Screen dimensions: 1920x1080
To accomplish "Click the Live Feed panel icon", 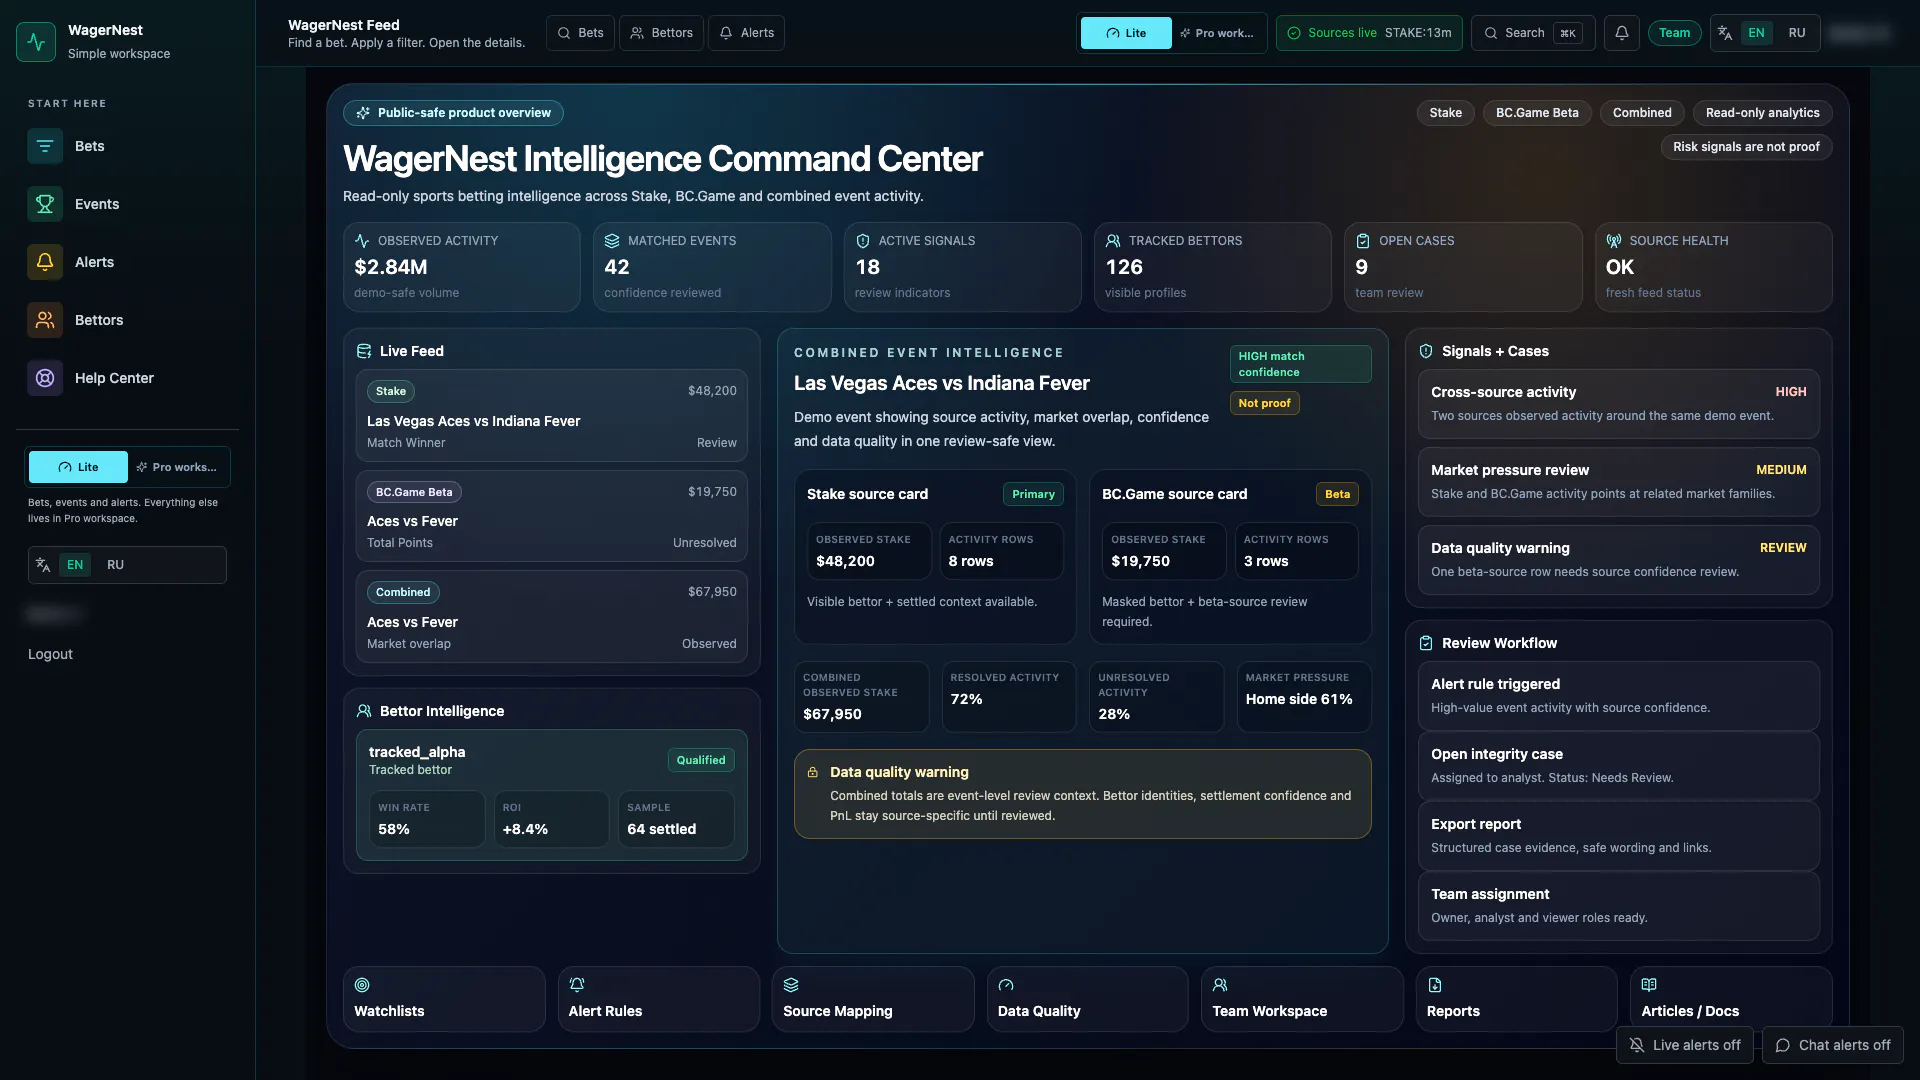I will click(364, 351).
